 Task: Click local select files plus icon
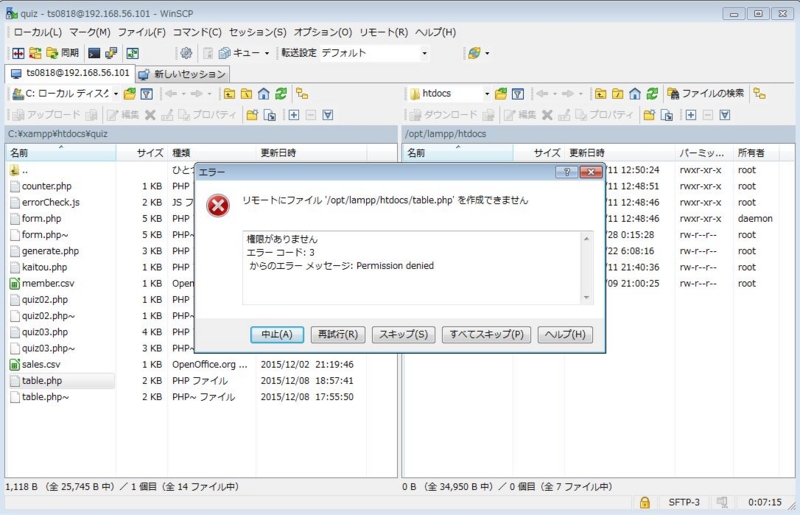[x=294, y=115]
